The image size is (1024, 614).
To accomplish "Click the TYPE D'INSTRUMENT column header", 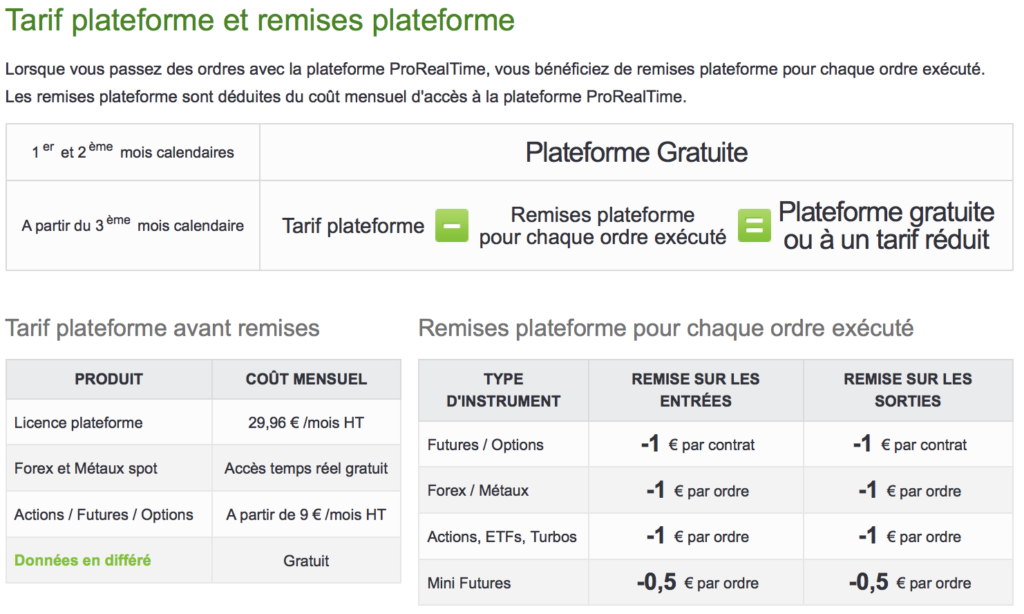I will coord(504,390).
